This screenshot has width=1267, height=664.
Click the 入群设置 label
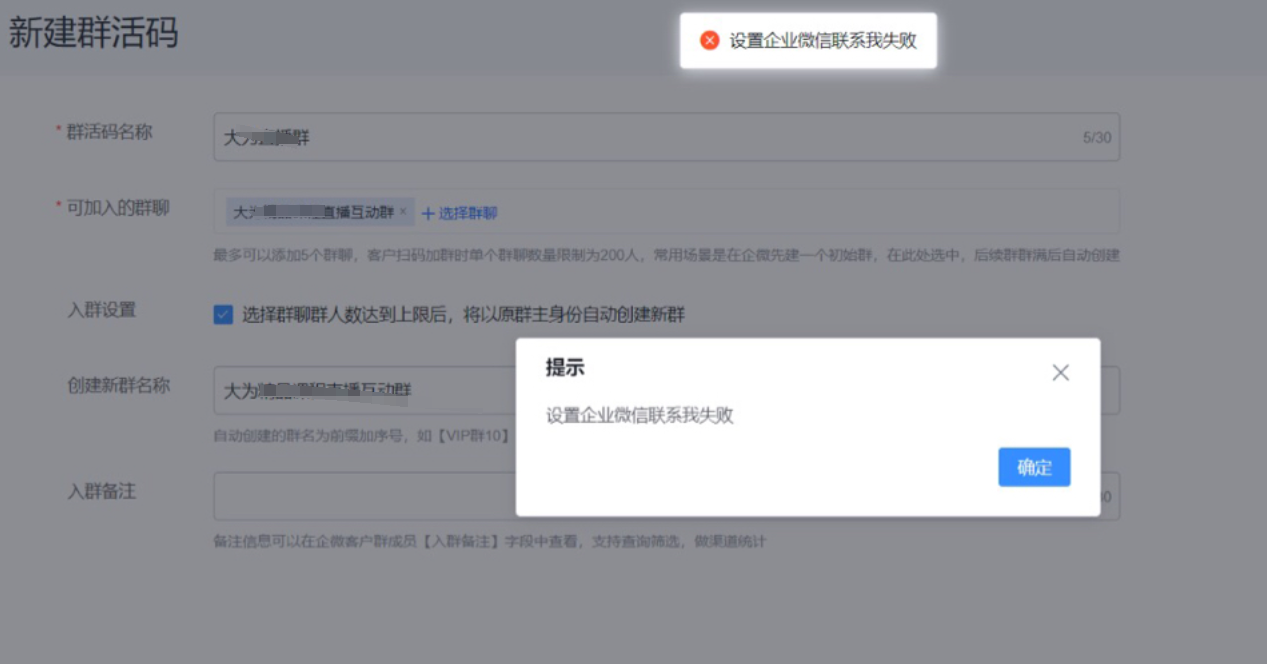101,310
